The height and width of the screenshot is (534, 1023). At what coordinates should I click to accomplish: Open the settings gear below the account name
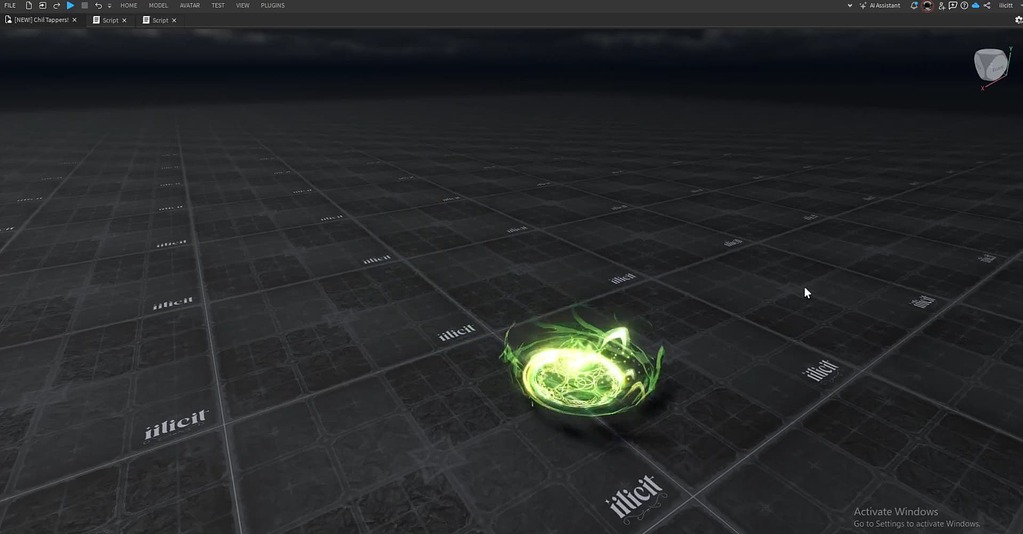click(1018, 20)
